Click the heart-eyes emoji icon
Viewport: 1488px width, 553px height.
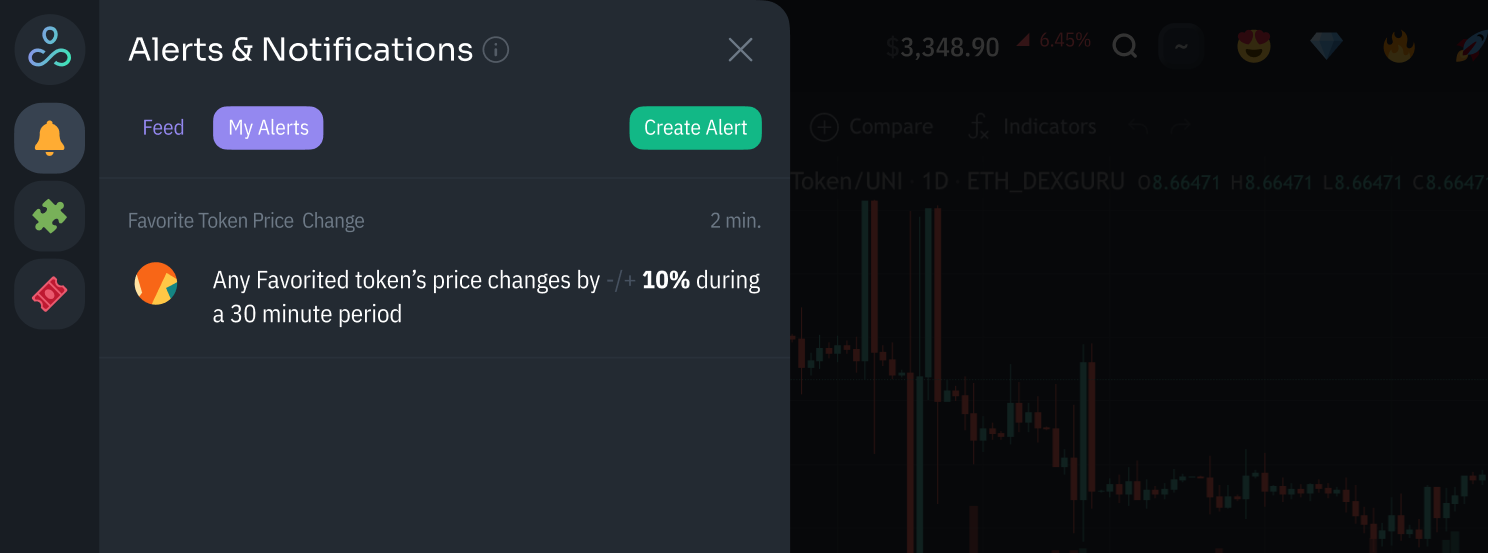(x=1253, y=46)
